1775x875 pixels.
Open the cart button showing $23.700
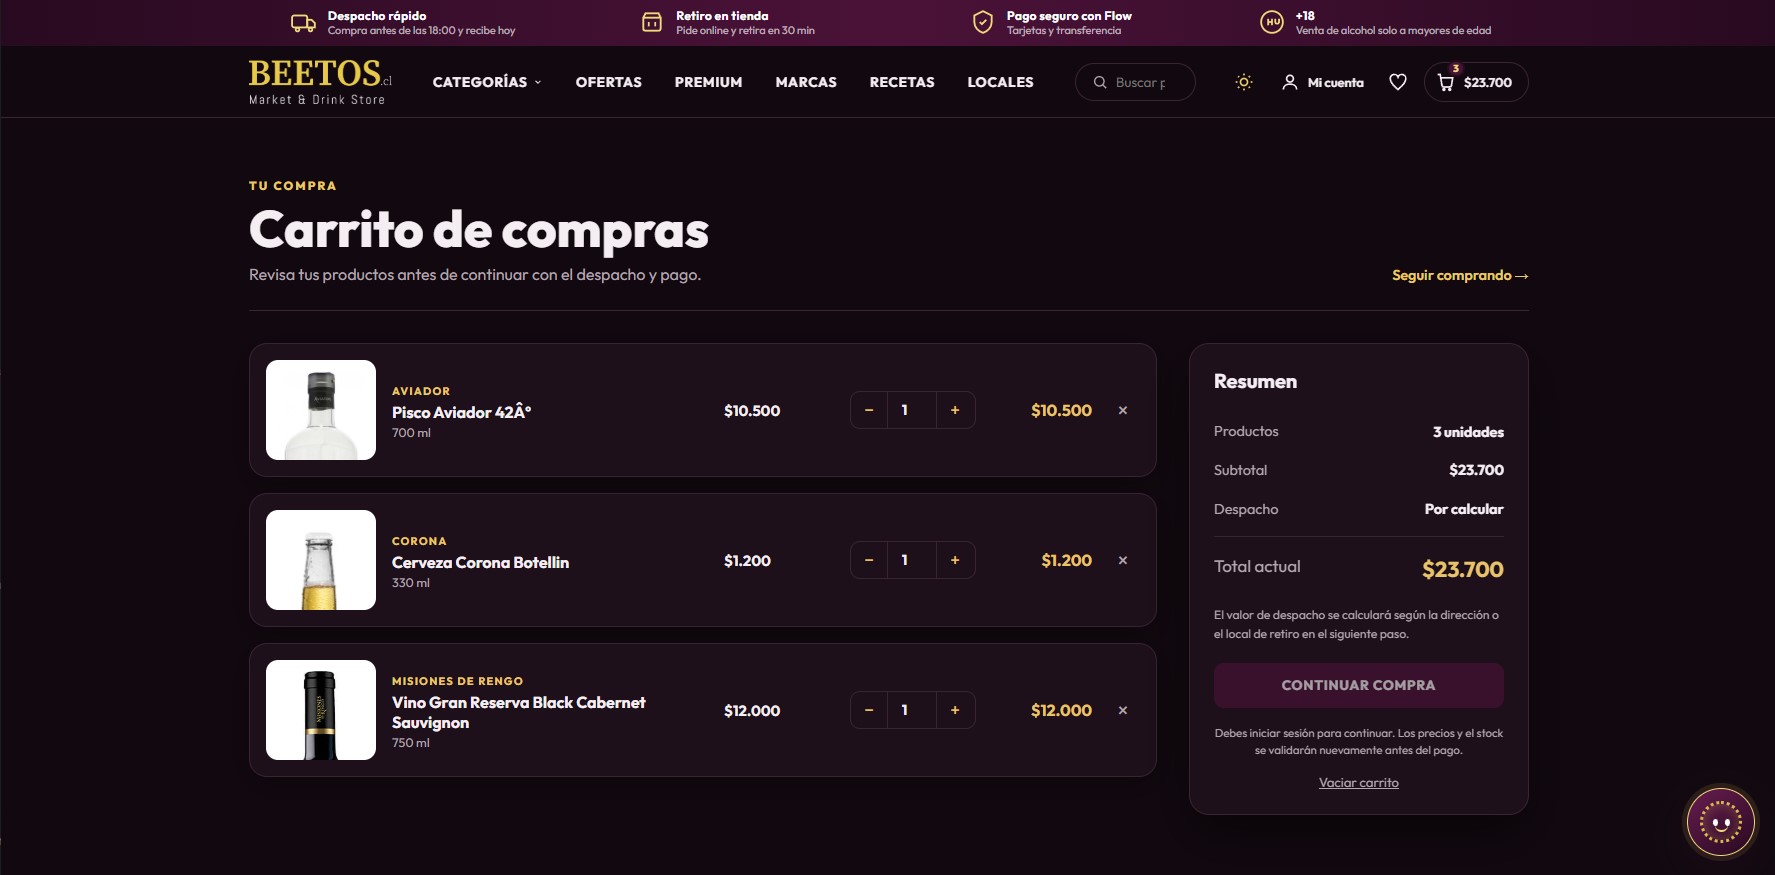pos(1476,82)
